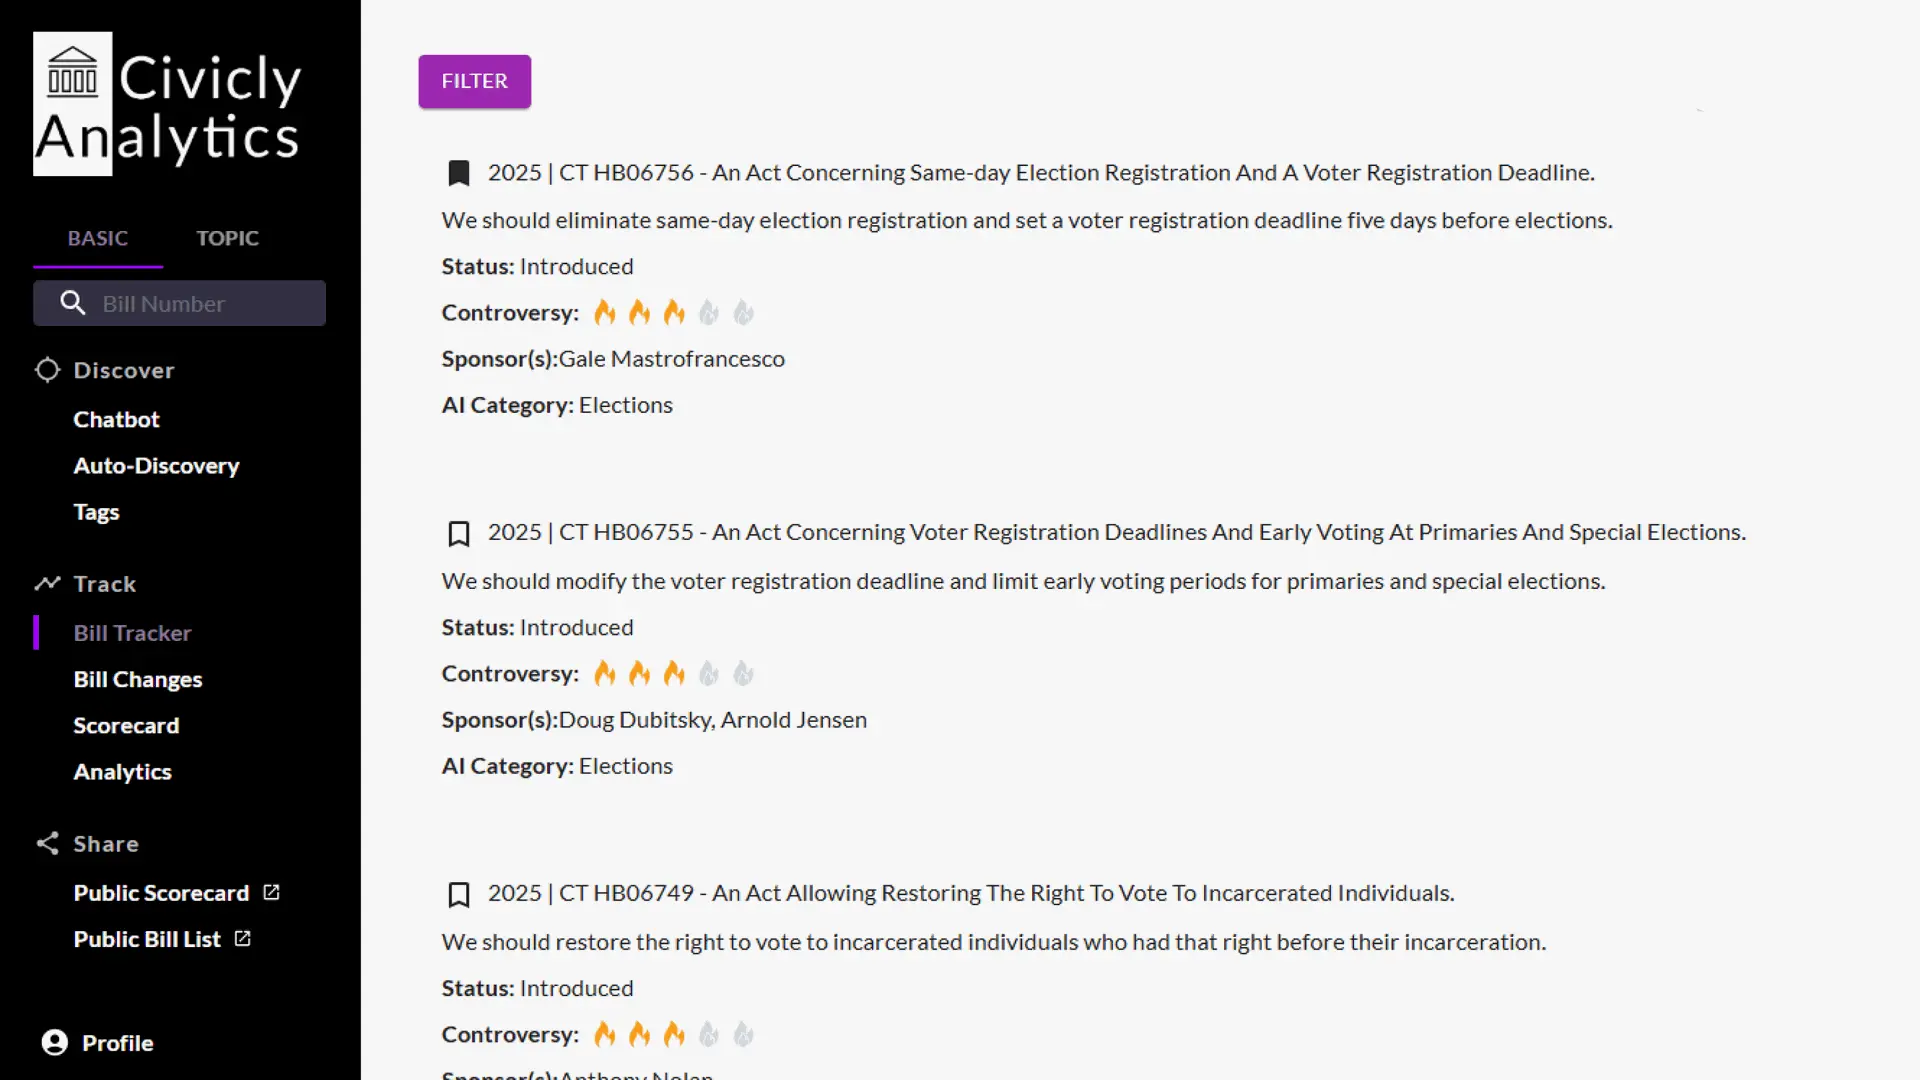Viewport: 1920px width, 1080px height.
Task: Go to Auto-Discovery
Action: (156, 465)
